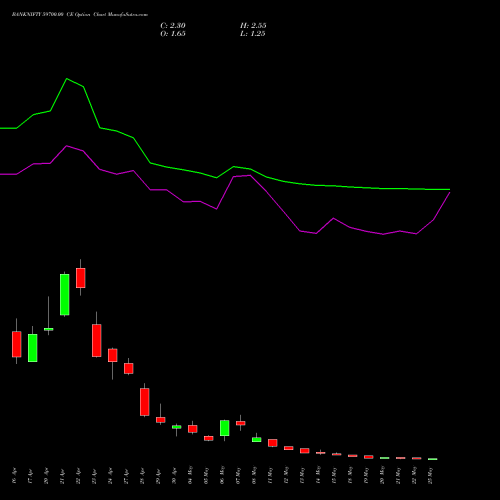Click the BANKNIFTY CE Option chart title
500x500 pixels.
click(x=80, y=15)
